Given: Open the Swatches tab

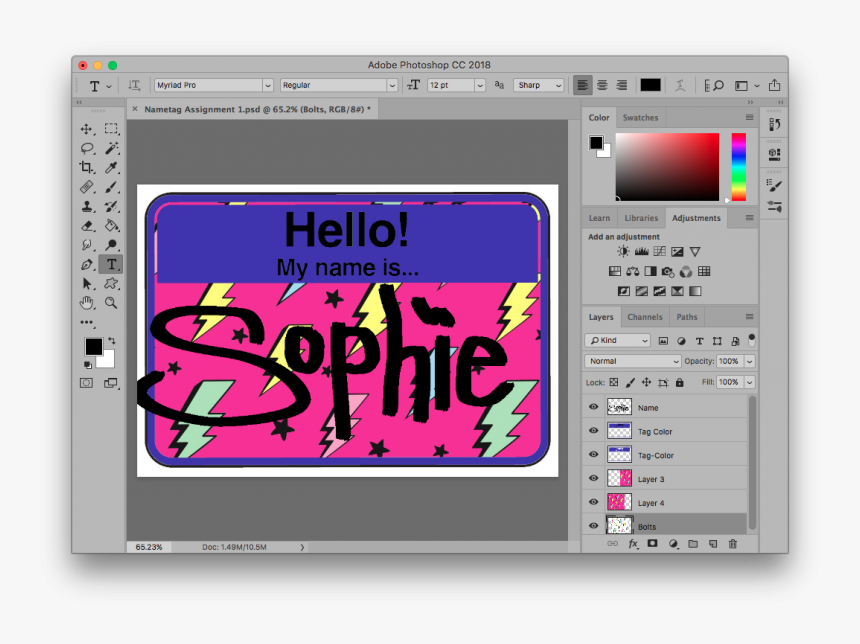Looking at the screenshot, I should 640,117.
